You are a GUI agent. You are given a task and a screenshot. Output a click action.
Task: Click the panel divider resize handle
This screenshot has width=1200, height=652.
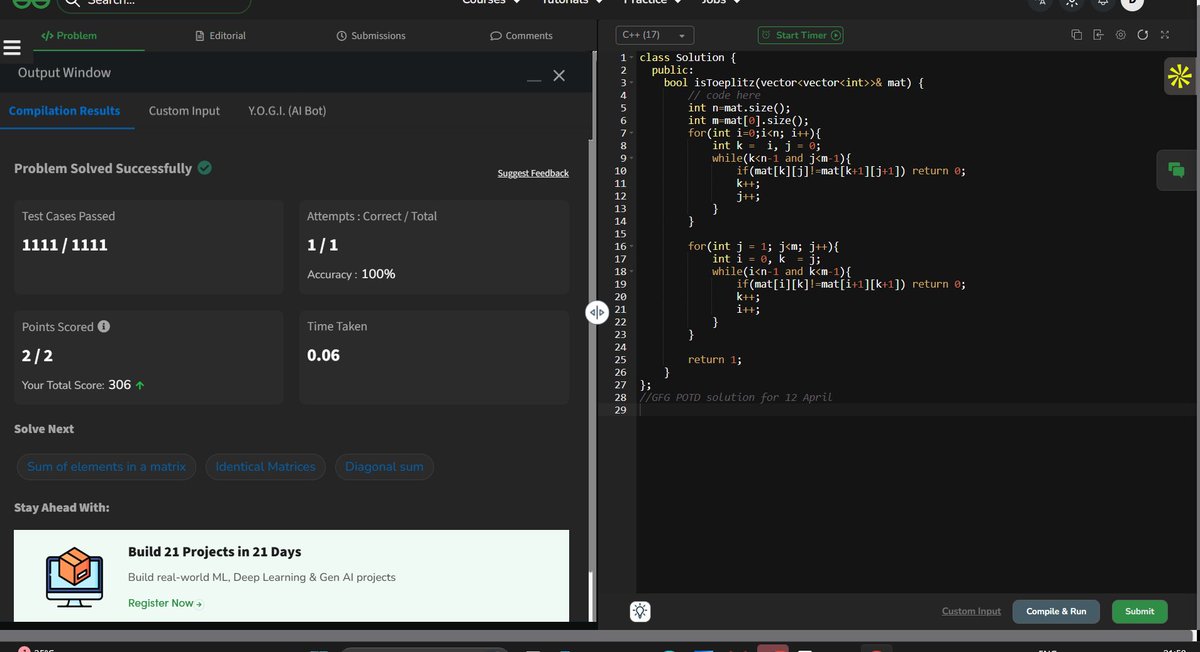597,312
